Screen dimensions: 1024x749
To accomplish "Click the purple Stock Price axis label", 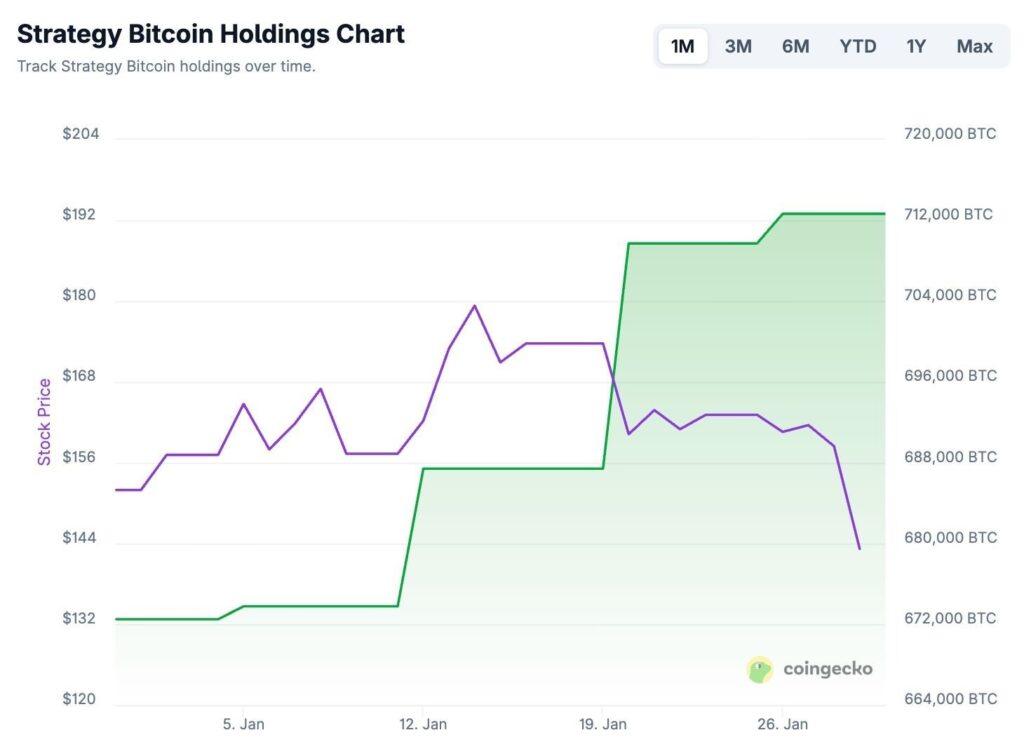I will pyautogui.click(x=44, y=422).
